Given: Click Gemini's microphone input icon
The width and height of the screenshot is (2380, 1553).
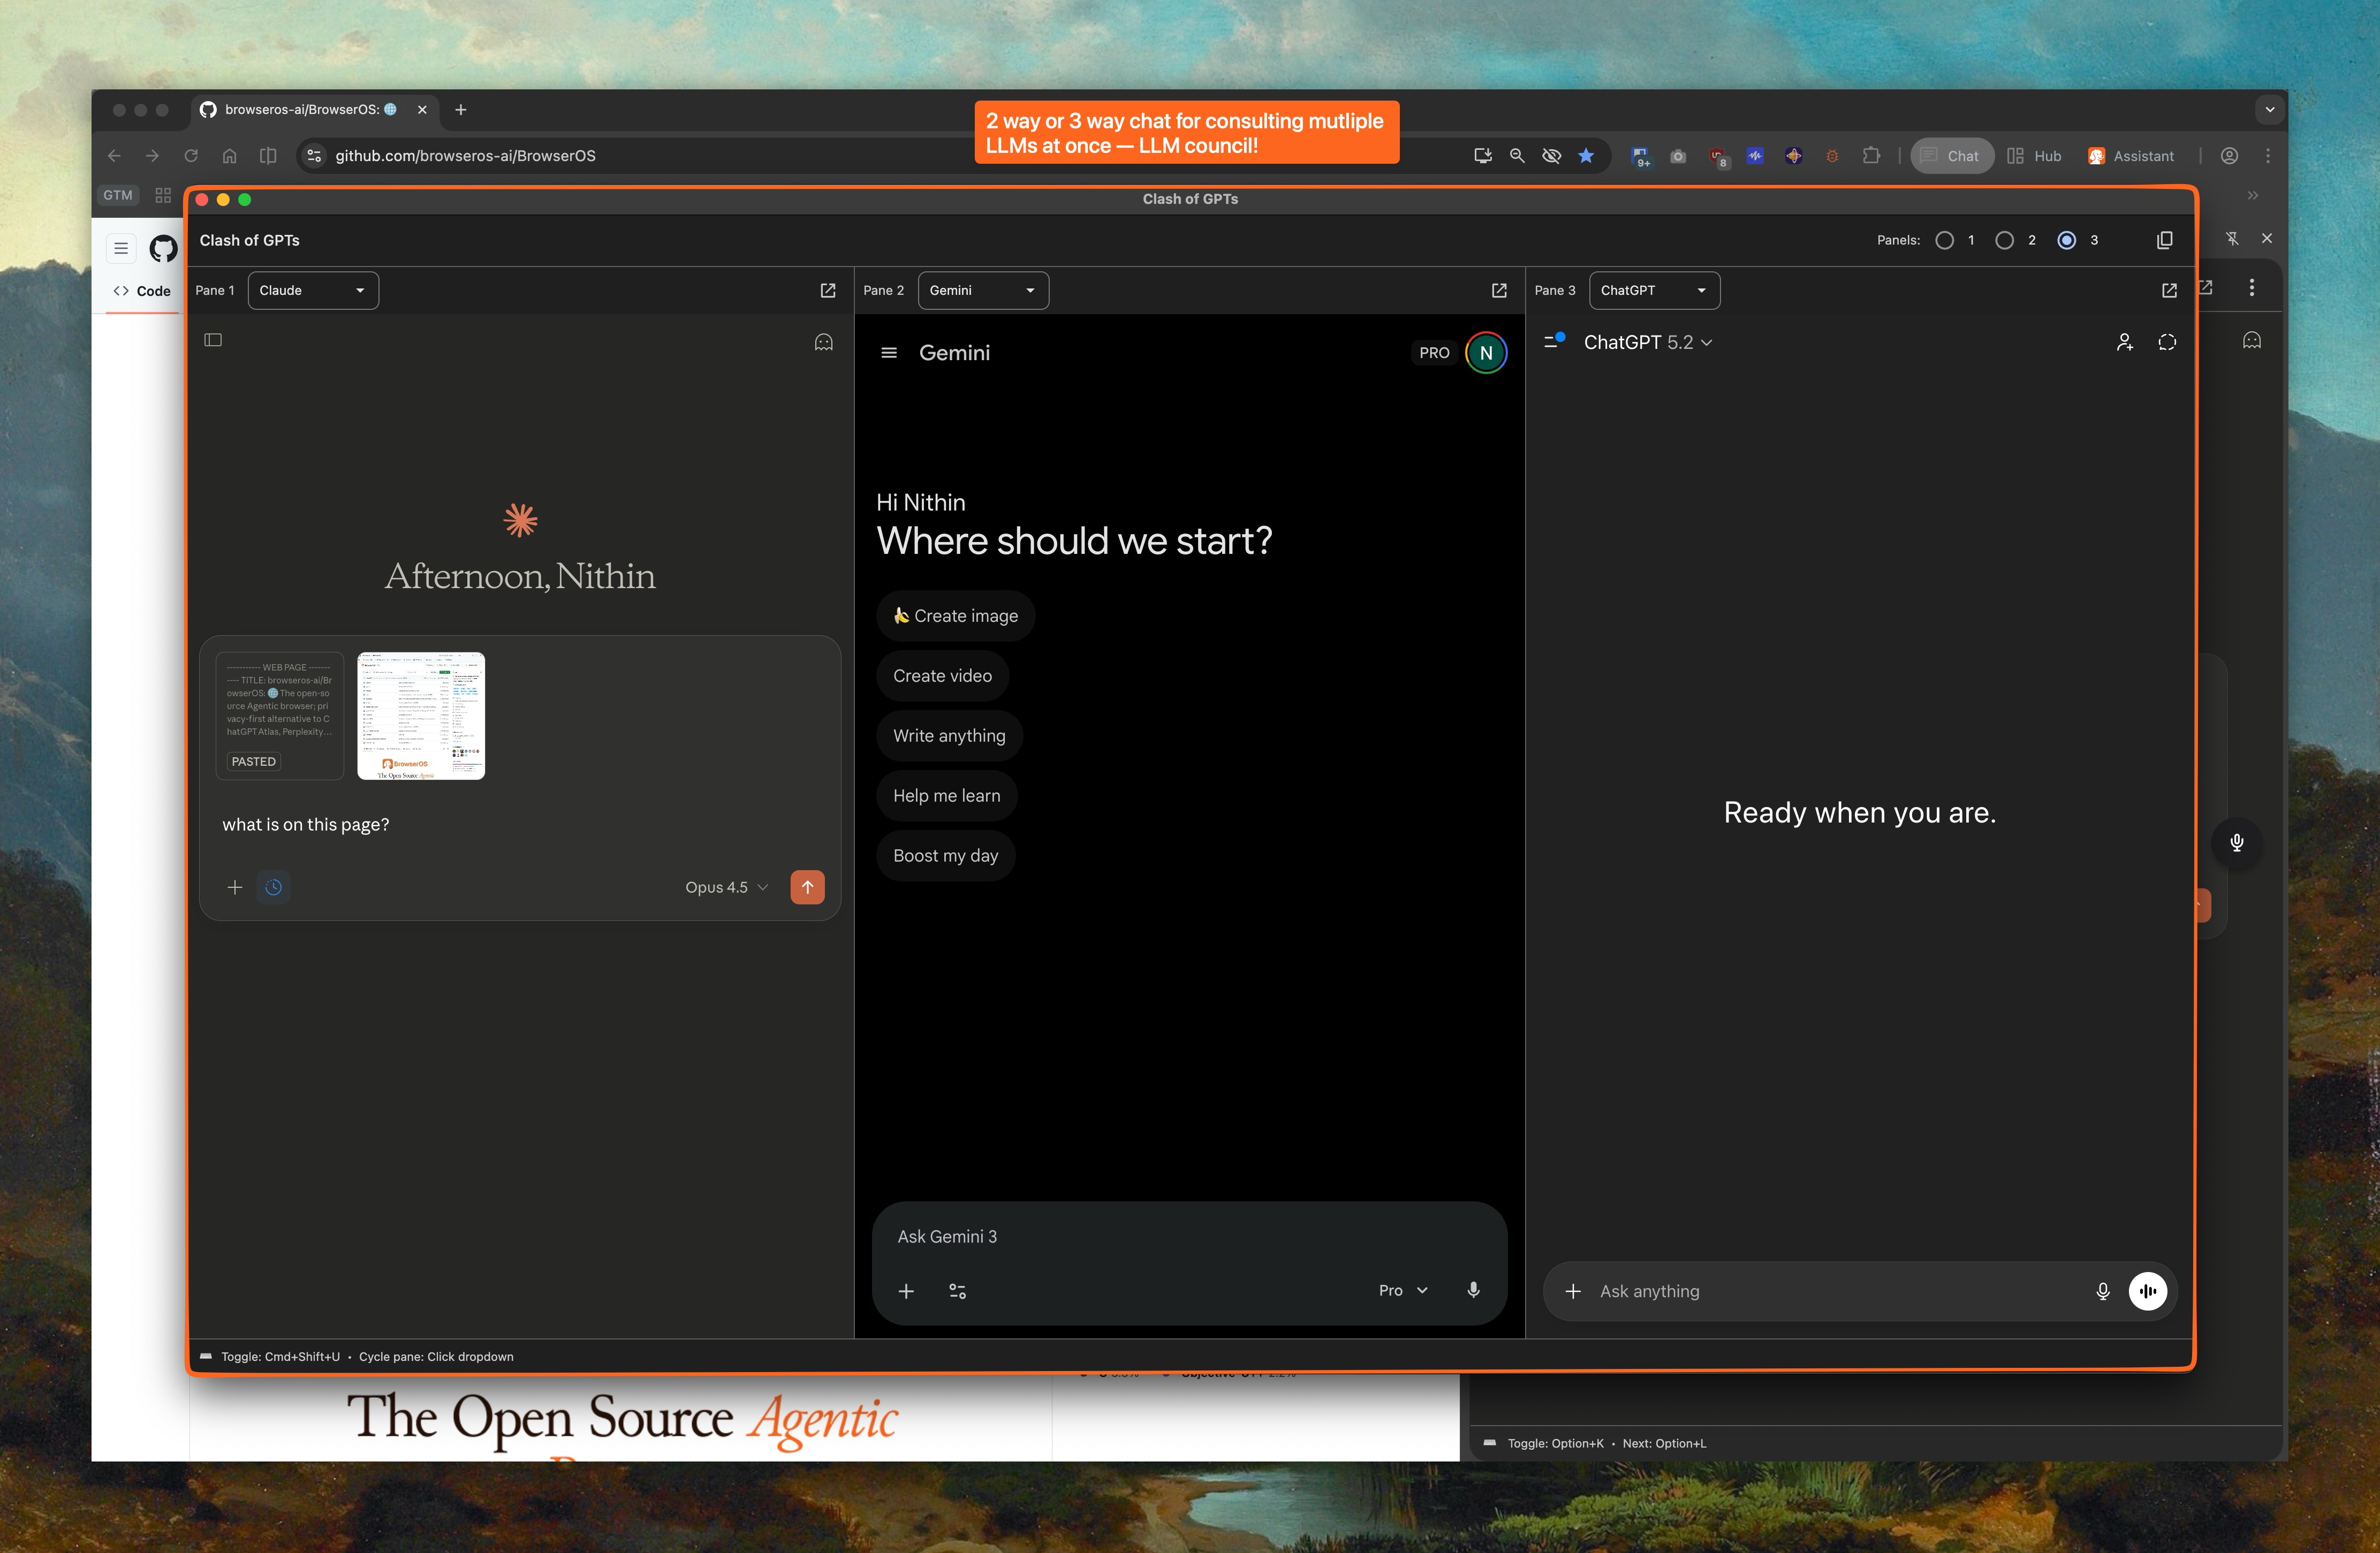Looking at the screenshot, I should (1473, 1290).
